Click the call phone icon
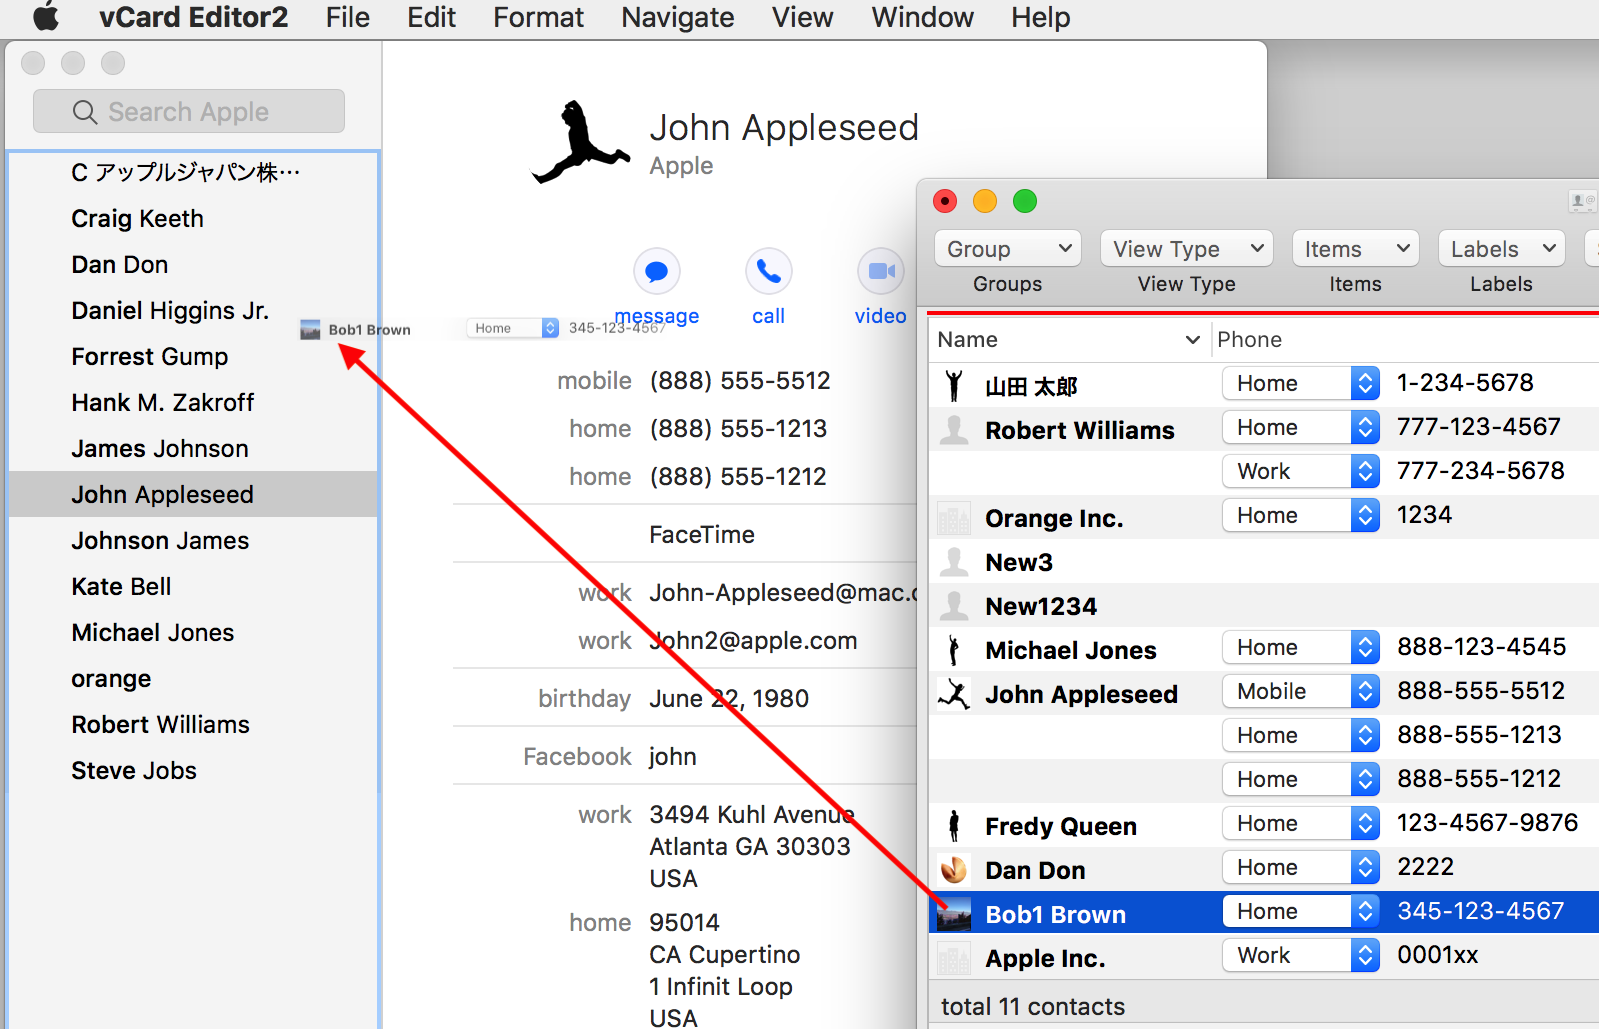Viewport: 1599px width, 1029px height. pos(769,271)
